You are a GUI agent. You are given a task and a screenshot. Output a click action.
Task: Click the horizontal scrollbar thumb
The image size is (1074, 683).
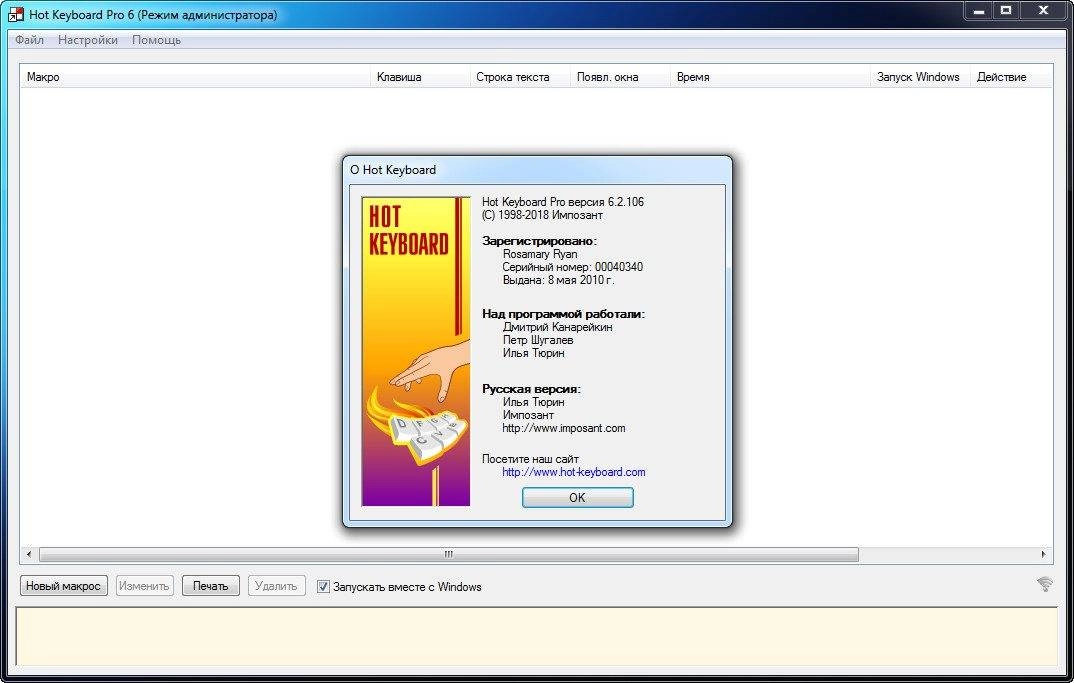[x=449, y=554]
